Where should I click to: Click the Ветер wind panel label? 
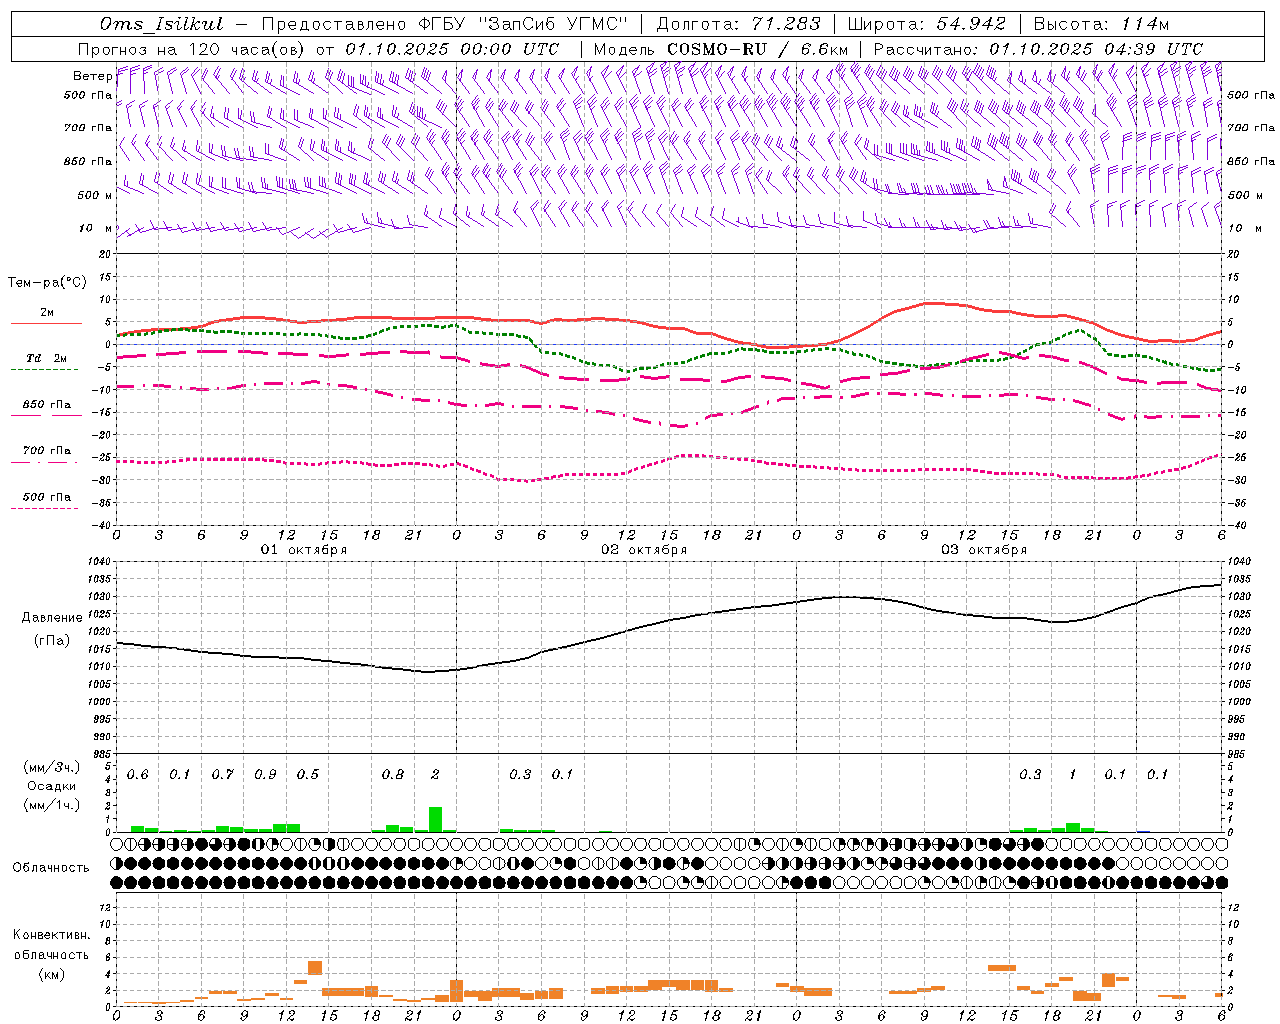(x=92, y=76)
